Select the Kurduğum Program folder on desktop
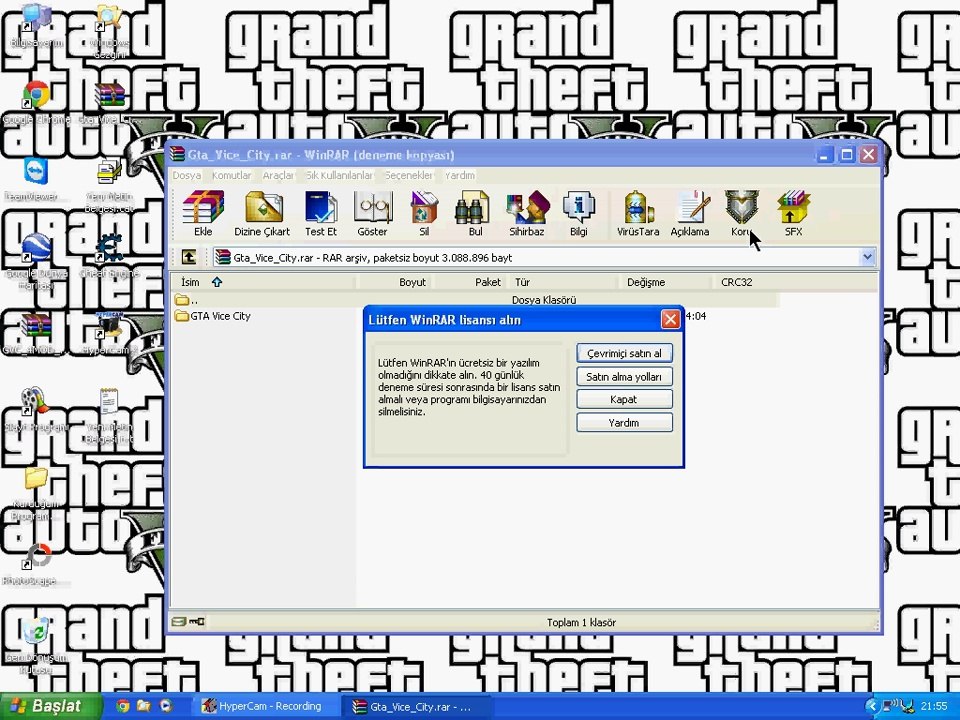 pyautogui.click(x=36, y=493)
